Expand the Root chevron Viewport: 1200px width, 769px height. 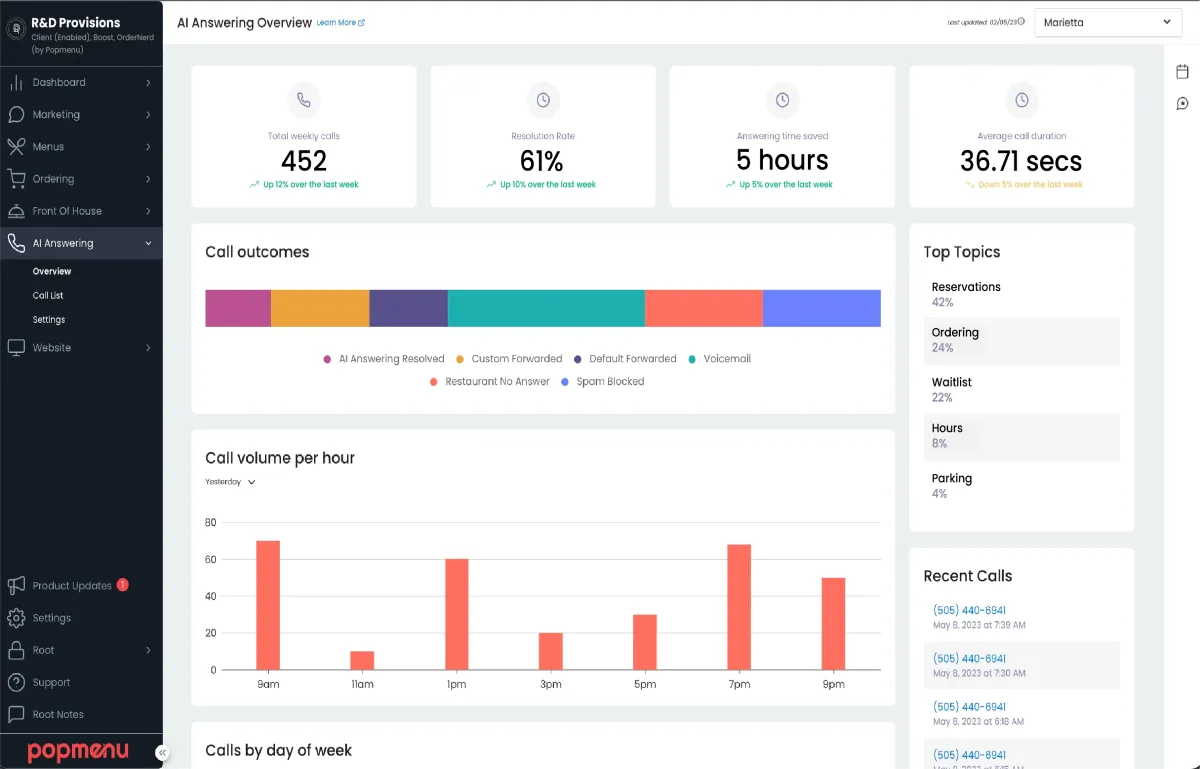click(x=148, y=650)
